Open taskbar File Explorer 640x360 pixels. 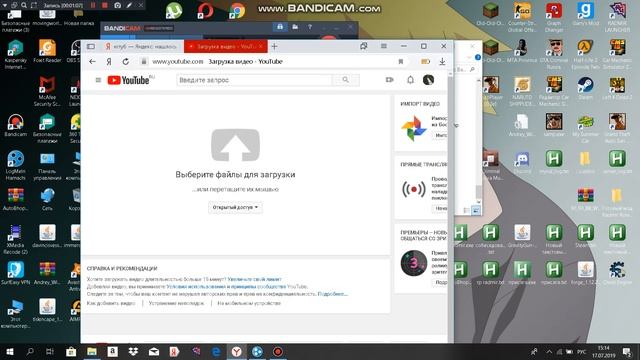(91, 351)
